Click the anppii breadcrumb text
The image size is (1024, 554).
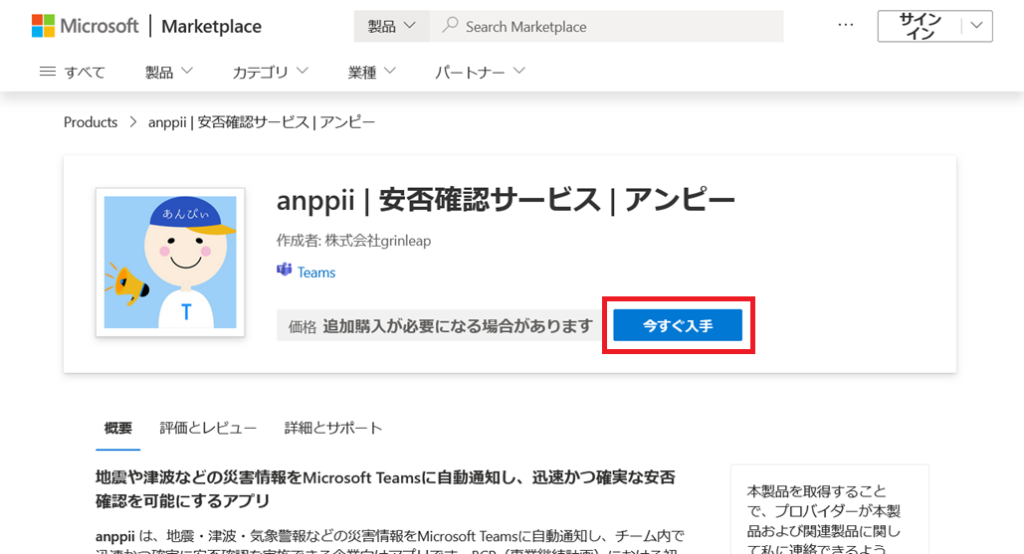(261, 122)
